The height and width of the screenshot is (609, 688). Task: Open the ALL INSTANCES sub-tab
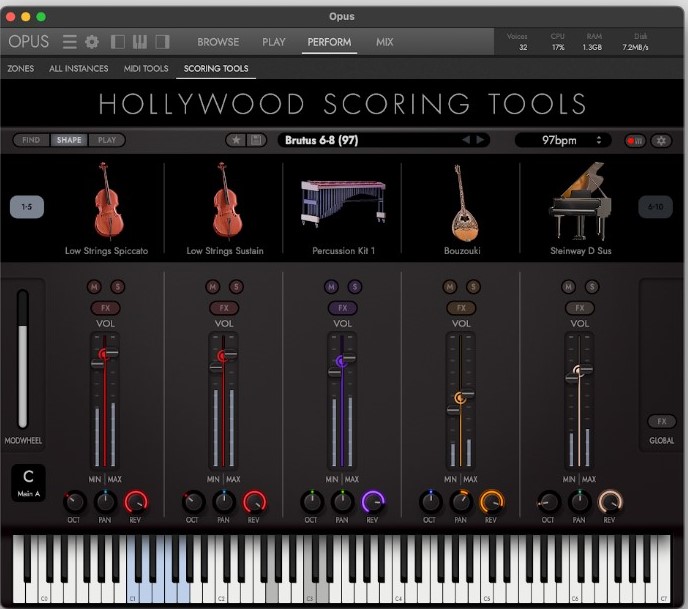click(79, 68)
